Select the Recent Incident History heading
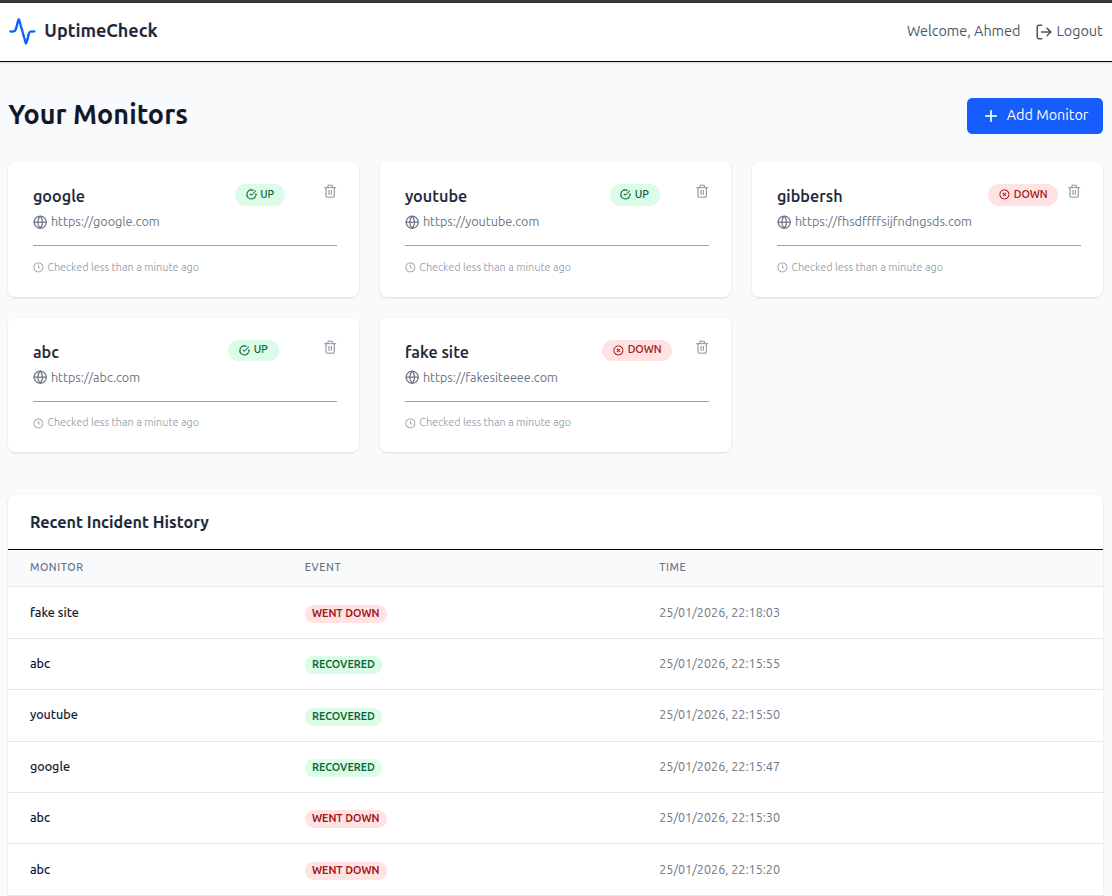This screenshot has width=1112, height=896. [119, 522]
